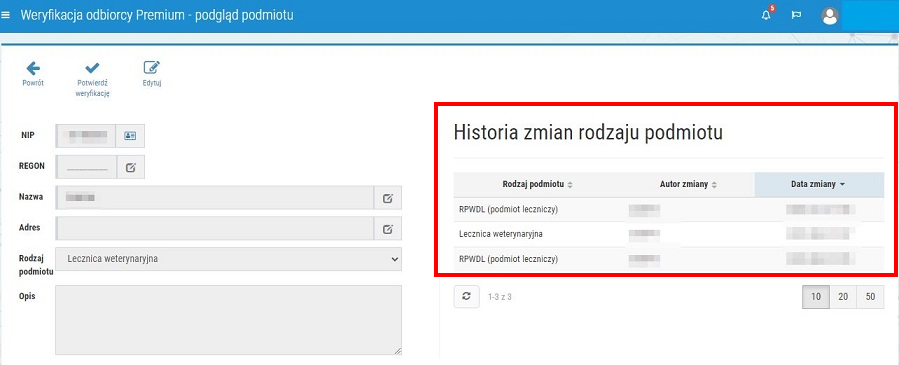Refresh the history table
899x365 pixels.
pyautogui.click(x=467, y=297)
